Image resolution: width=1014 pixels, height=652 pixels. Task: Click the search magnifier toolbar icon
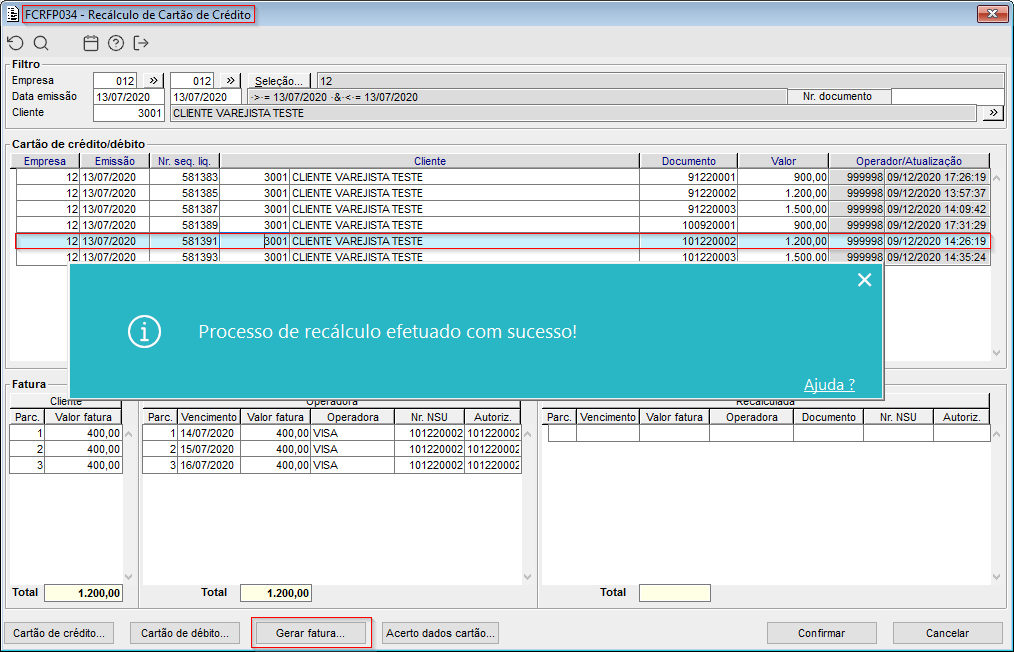41,43
